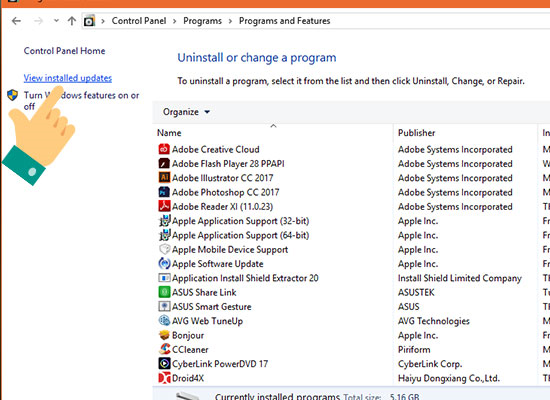Click the CyberLink PowerDVD 17 icon
The width and height of the screenshot is (550, 400).
click(164, 364)
